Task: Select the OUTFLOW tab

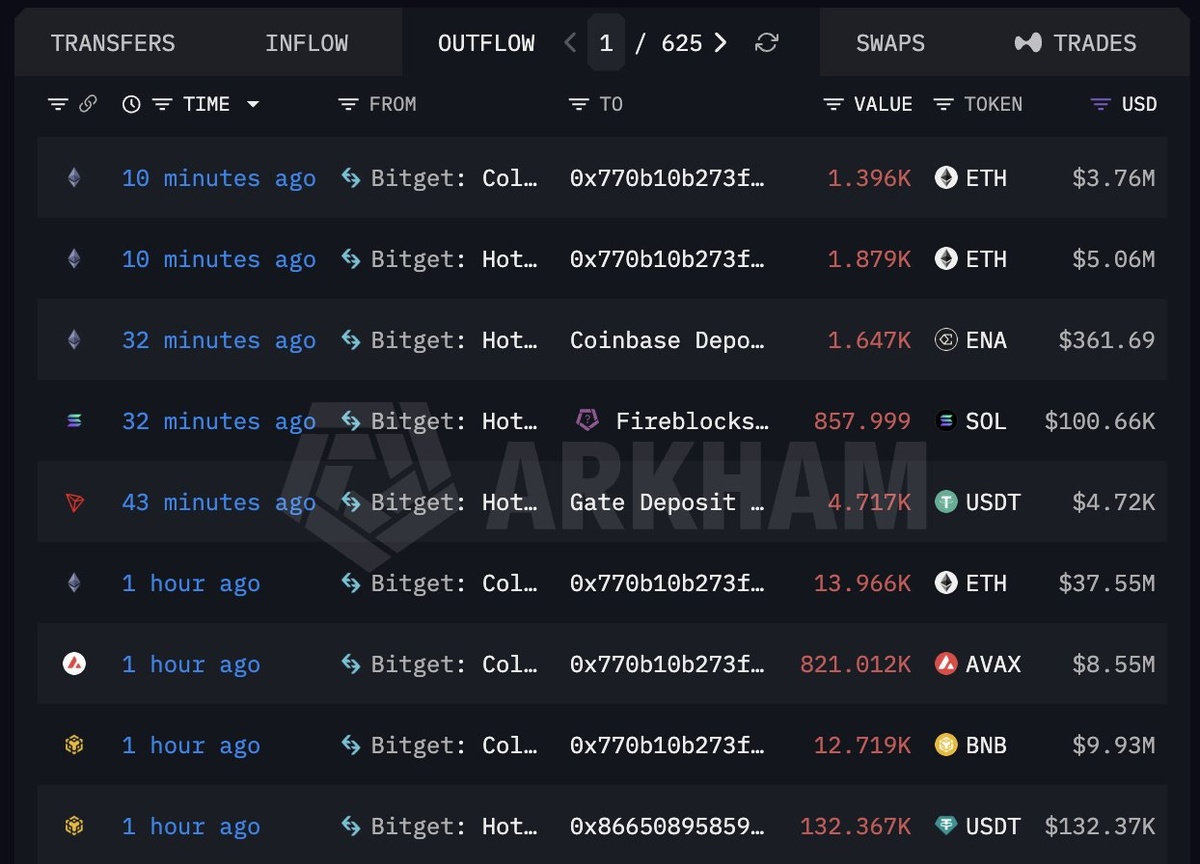Action: [x=486, y=43]
